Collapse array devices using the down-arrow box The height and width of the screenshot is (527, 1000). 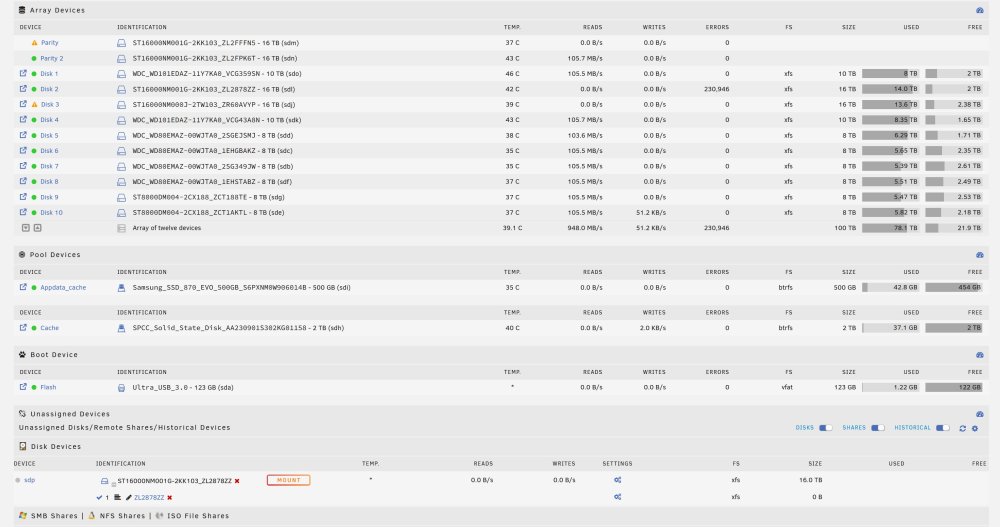click(x=26, y=228)
